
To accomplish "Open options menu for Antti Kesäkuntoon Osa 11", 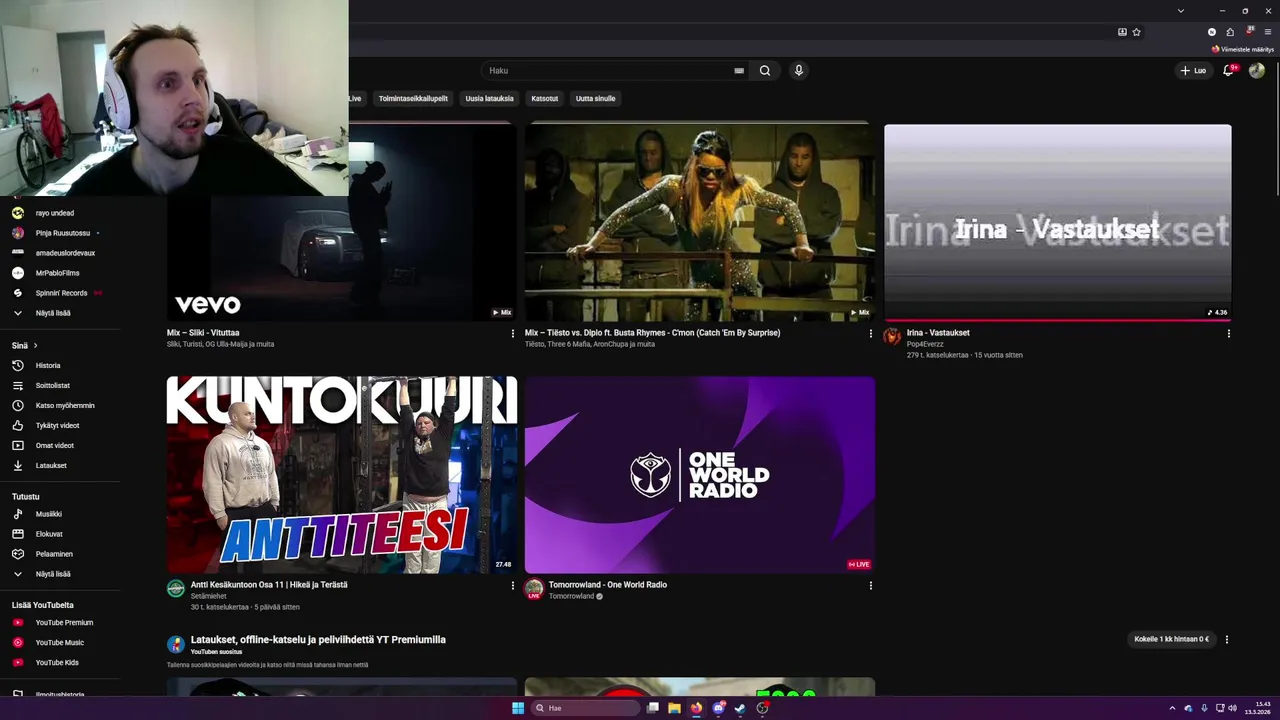I will [x=513, y=586].
